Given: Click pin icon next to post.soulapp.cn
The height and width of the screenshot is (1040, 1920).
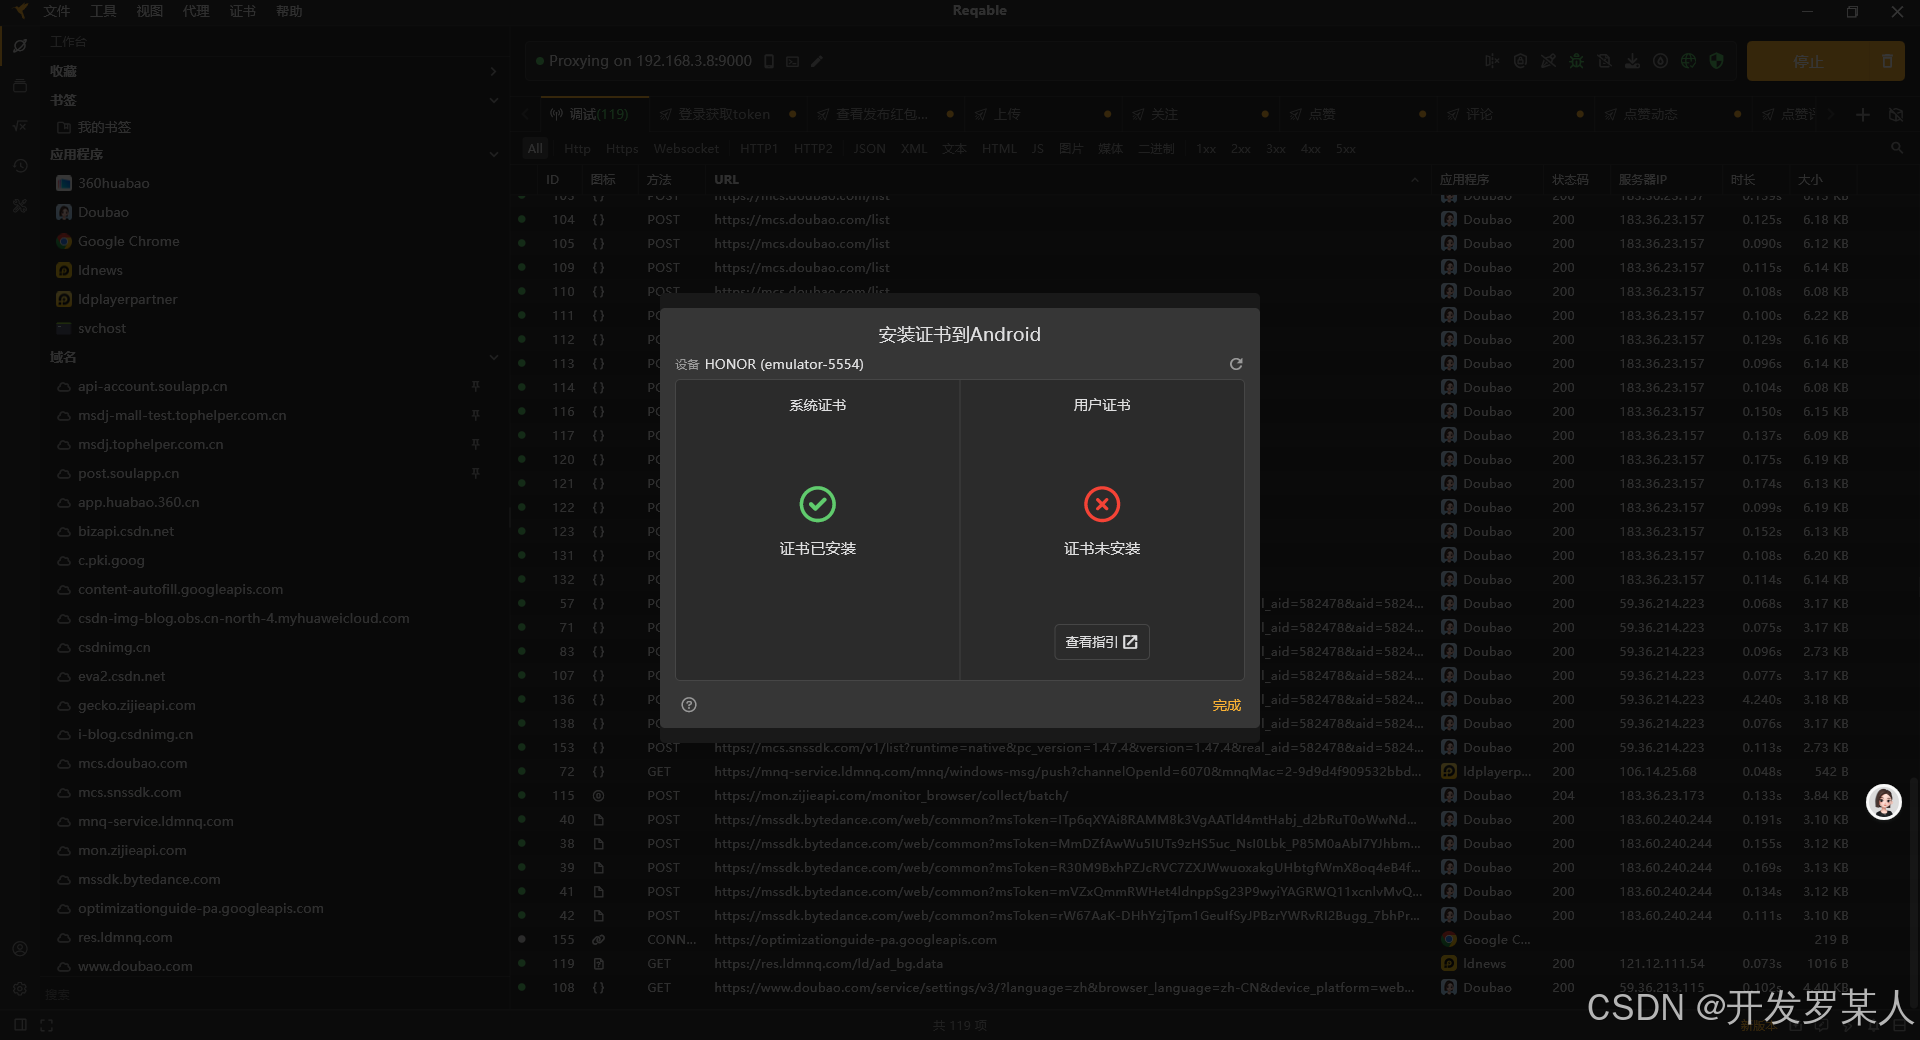Looking at the screenshot, I should (x=476, y=473).
